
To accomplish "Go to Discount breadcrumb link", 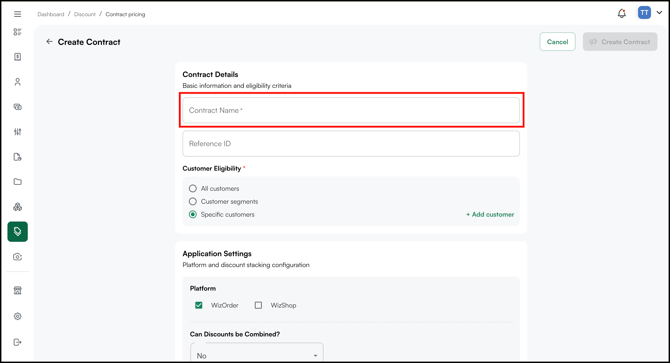I will pos(85,14).
